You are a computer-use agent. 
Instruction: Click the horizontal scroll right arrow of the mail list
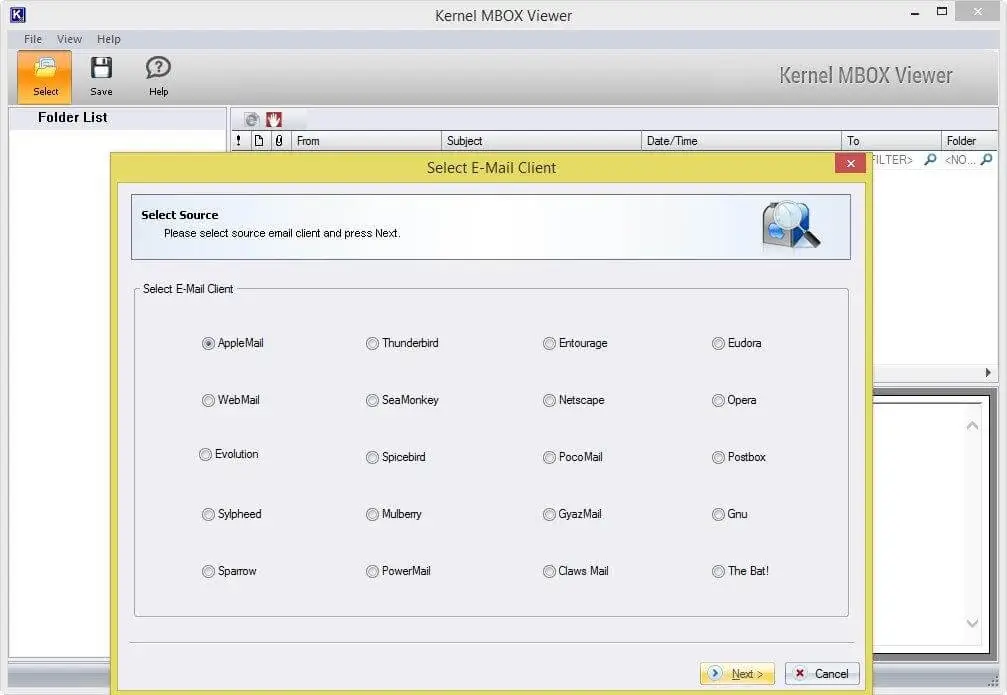[989, 372]
